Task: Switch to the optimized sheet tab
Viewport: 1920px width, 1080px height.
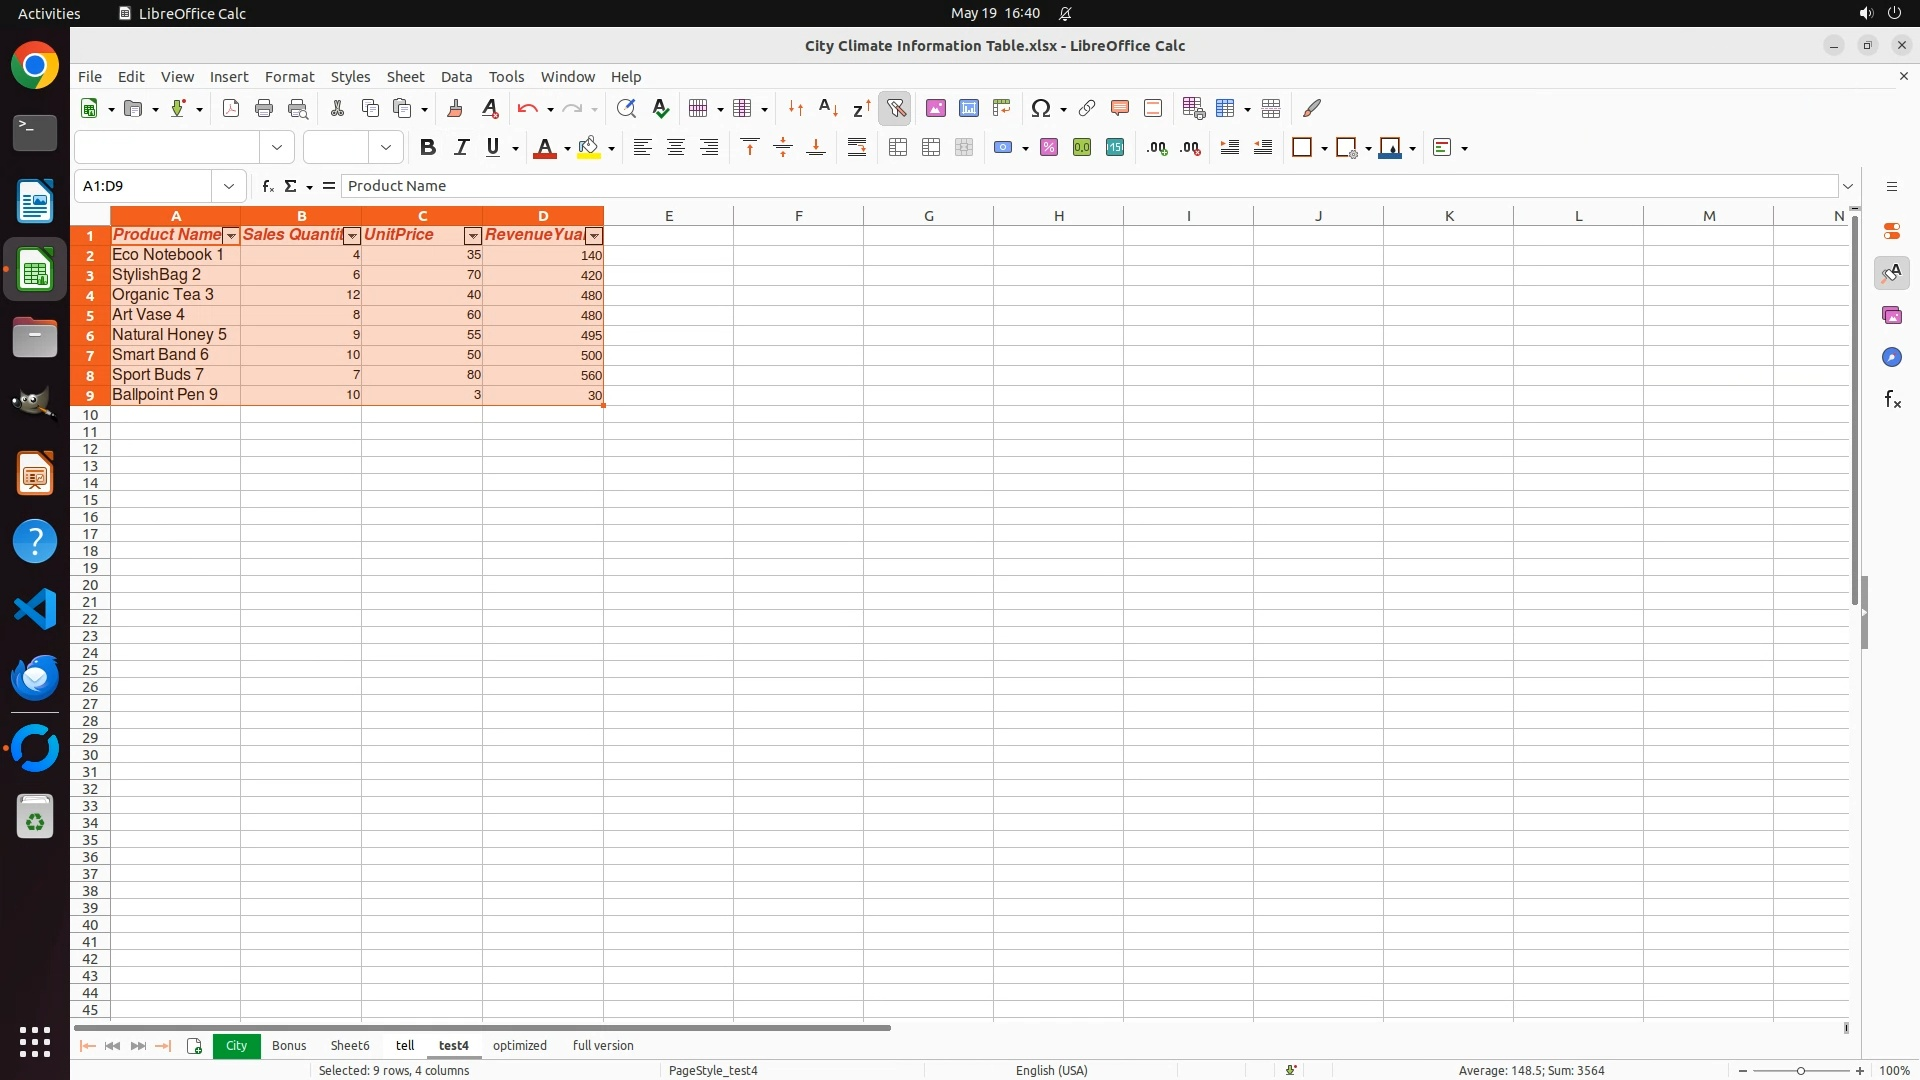Action: coord(519,1046)
